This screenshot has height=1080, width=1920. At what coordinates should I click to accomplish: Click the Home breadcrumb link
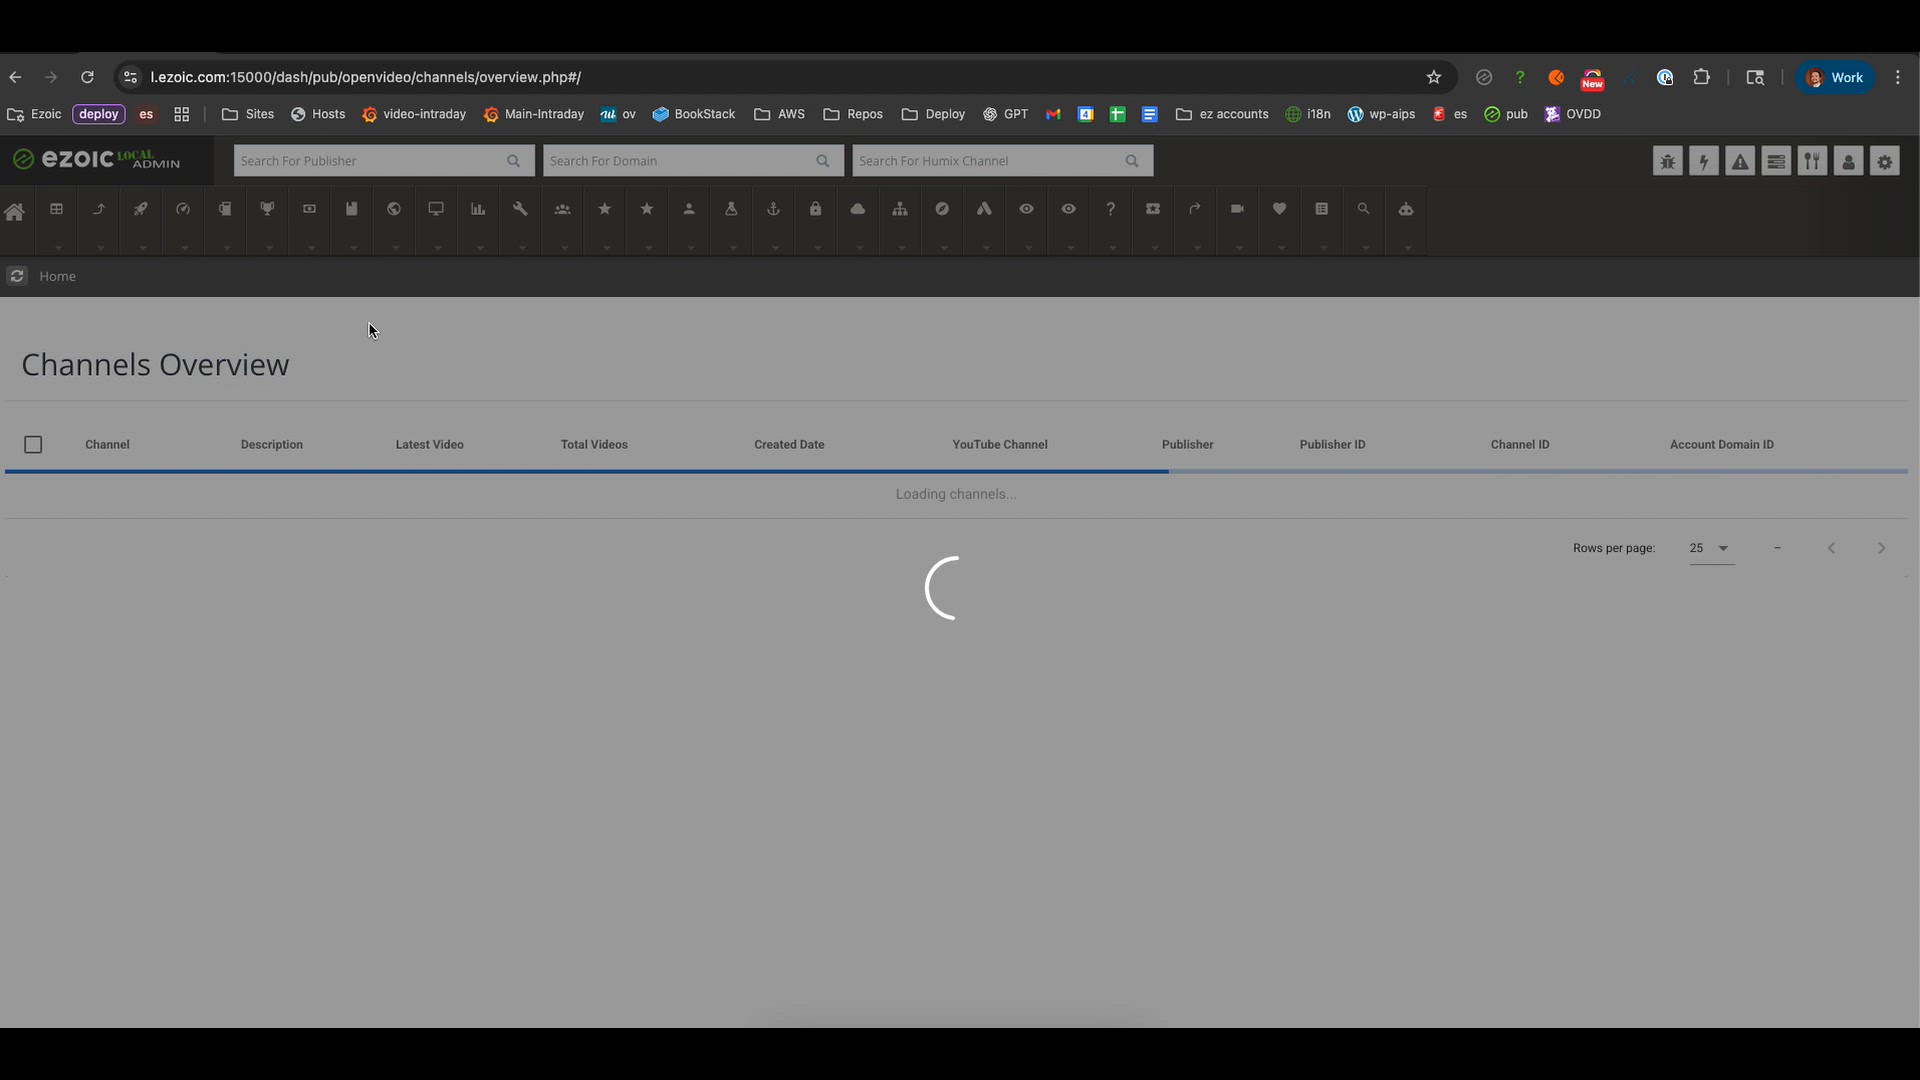point(57,276)
